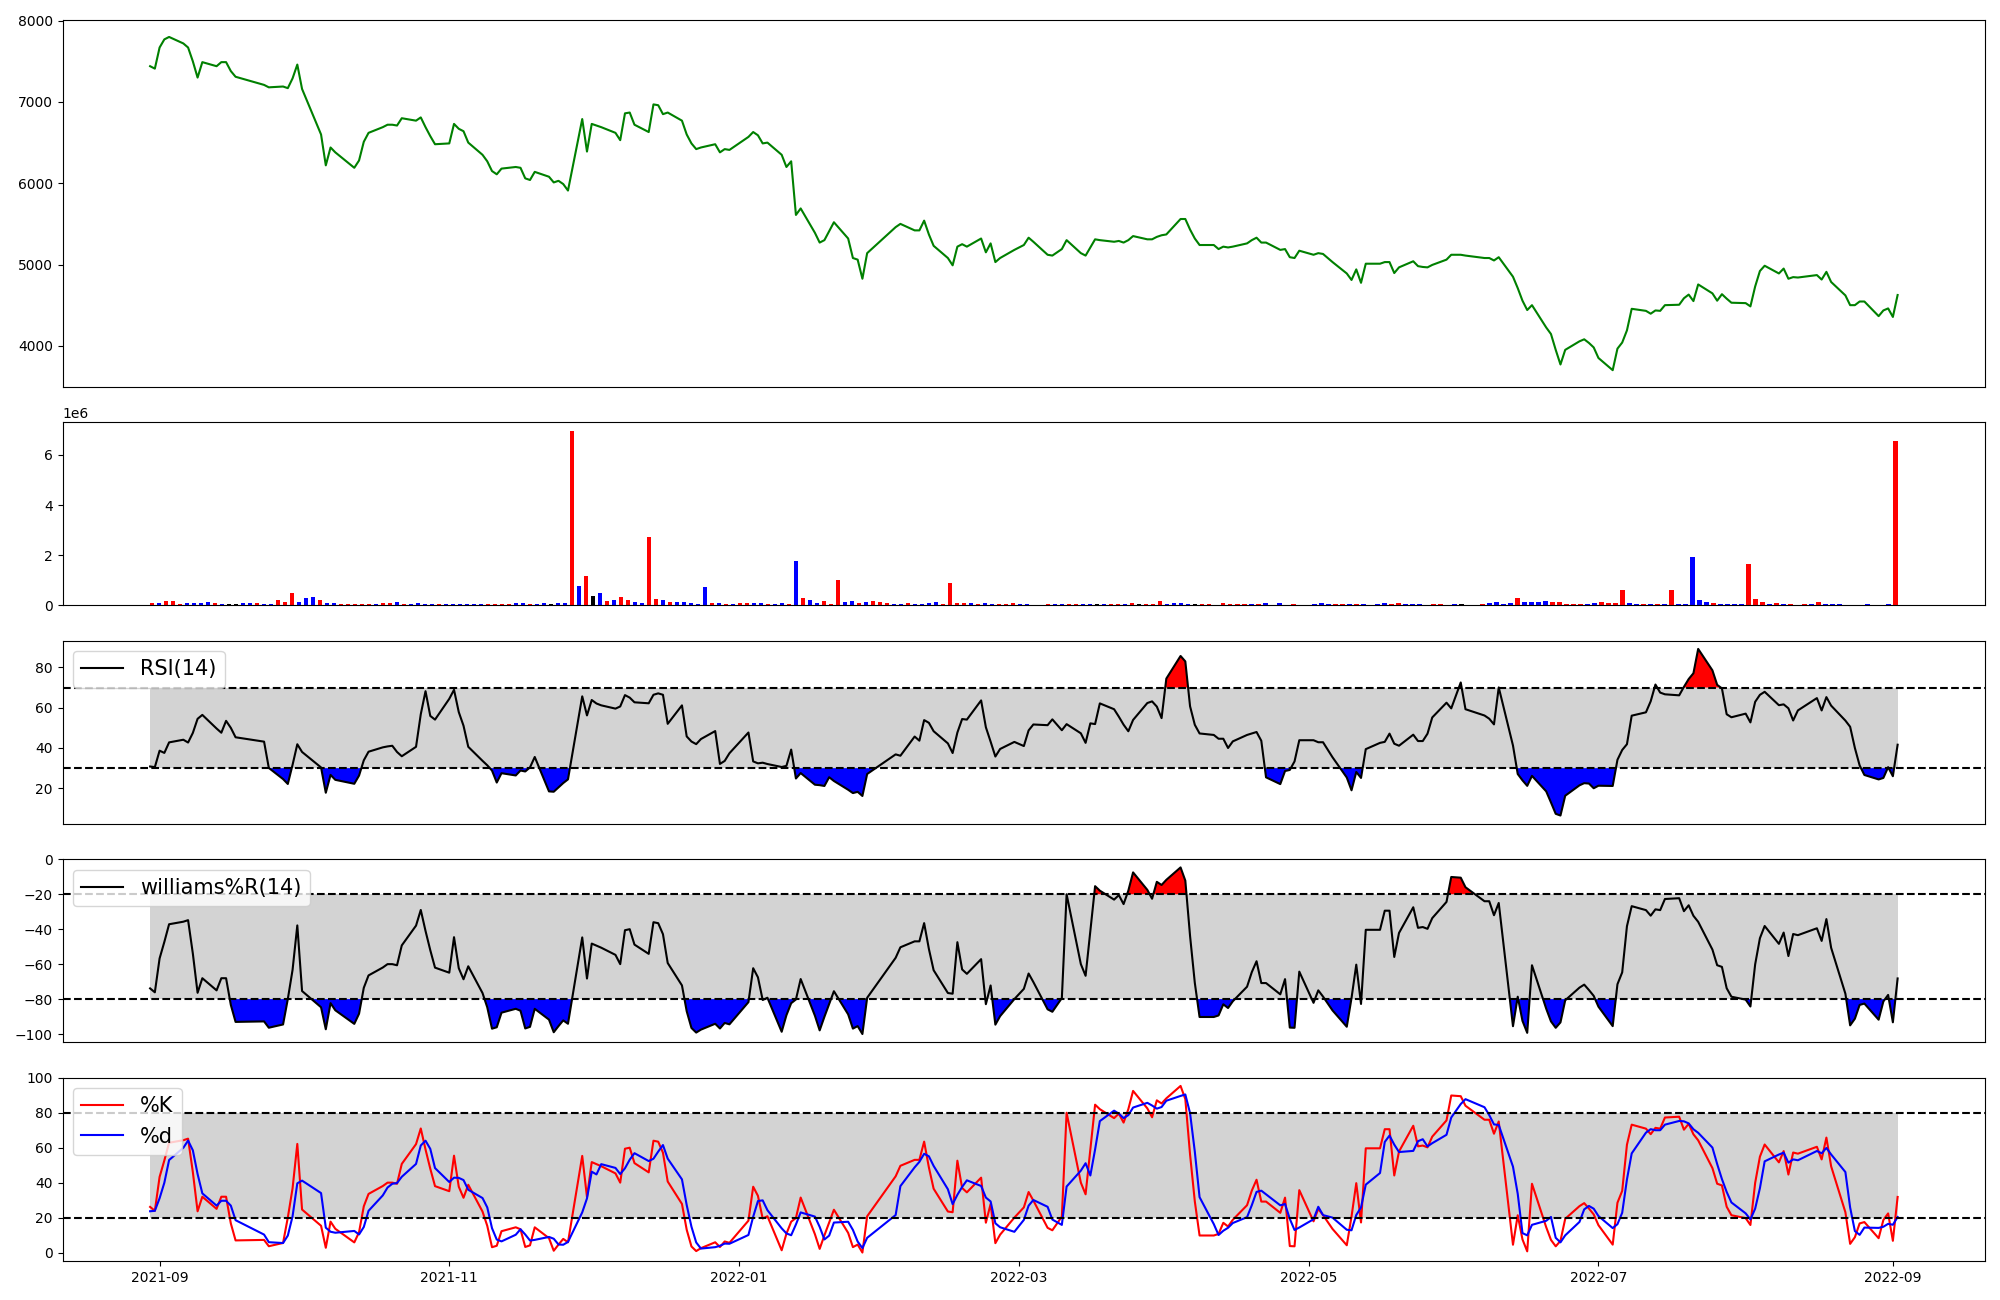This screenshot has height=1300, width=2000.
Task: Click the -100 tick on Williams %R axis
Action: pyautogui.click(x=35, y=1034)
